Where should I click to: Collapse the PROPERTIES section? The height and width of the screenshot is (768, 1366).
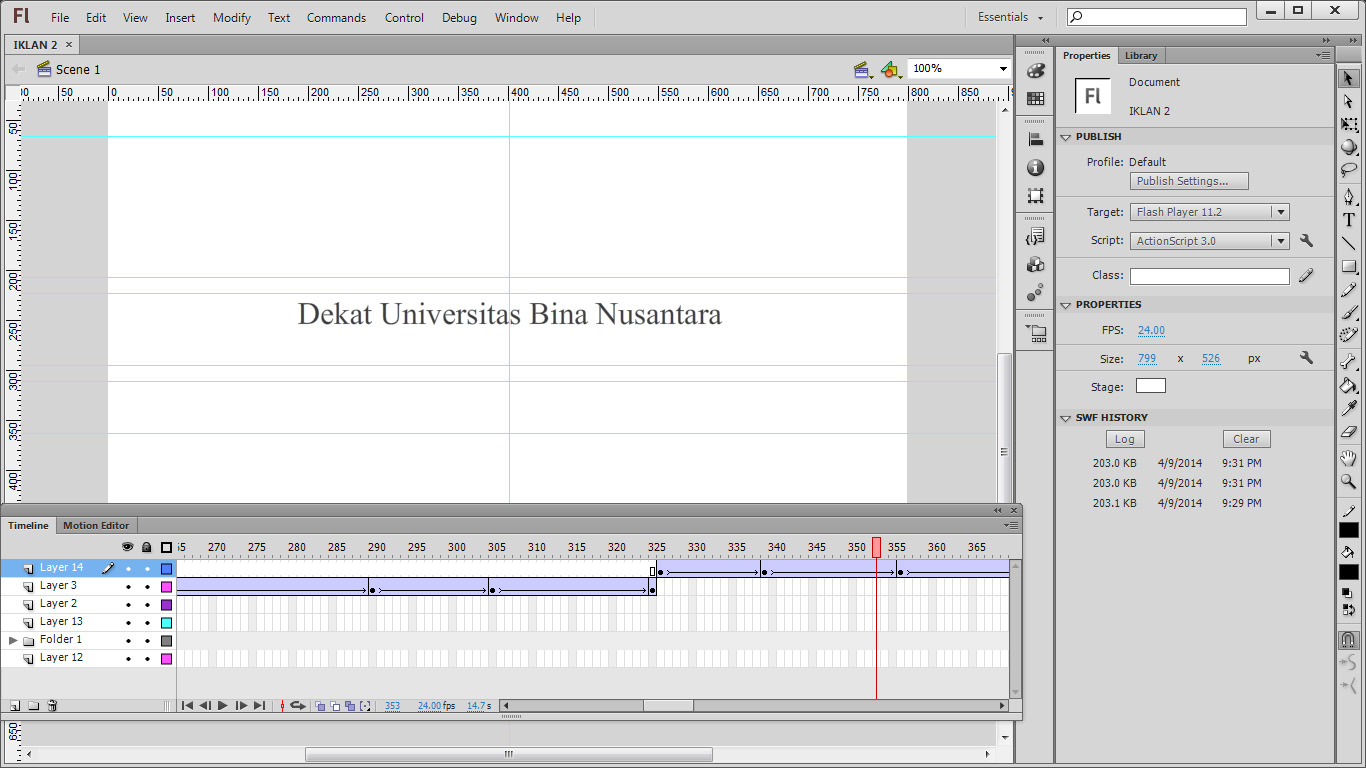pyautogui.click(x=1066, y=305)
